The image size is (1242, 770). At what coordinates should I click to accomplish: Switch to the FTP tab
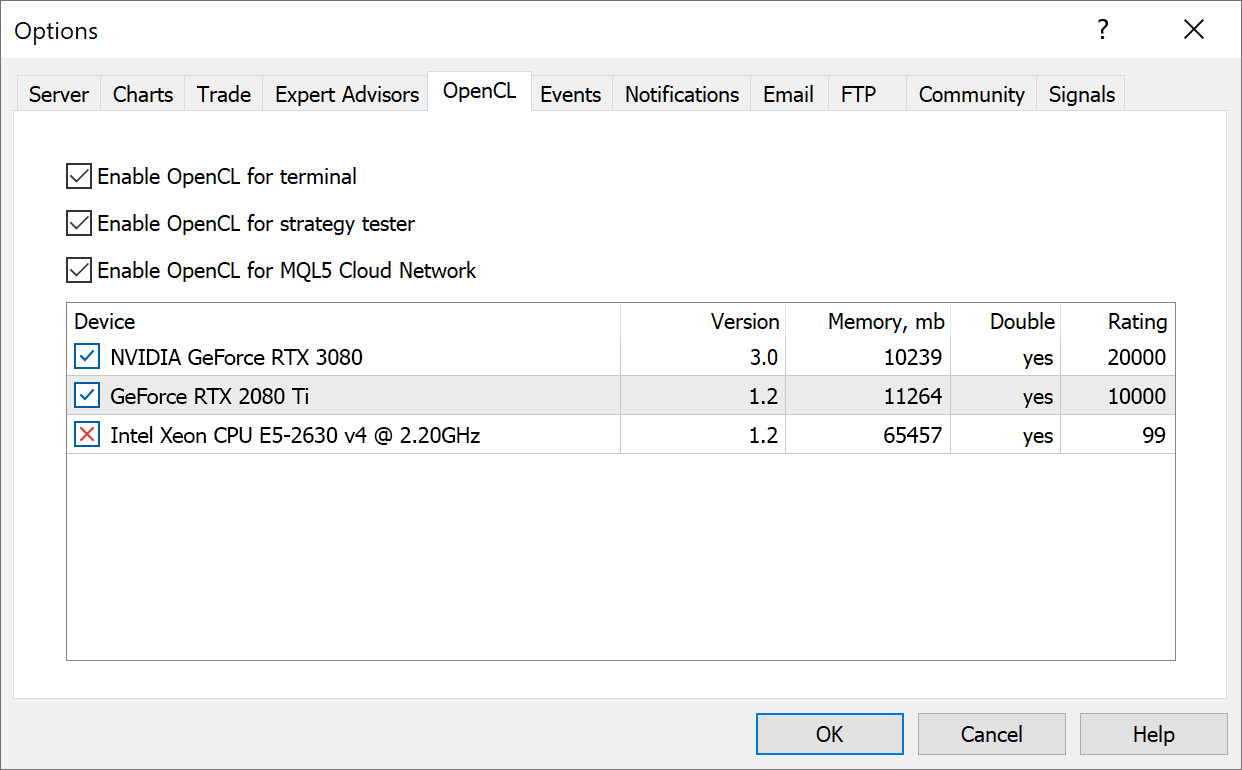click(858, 94)
